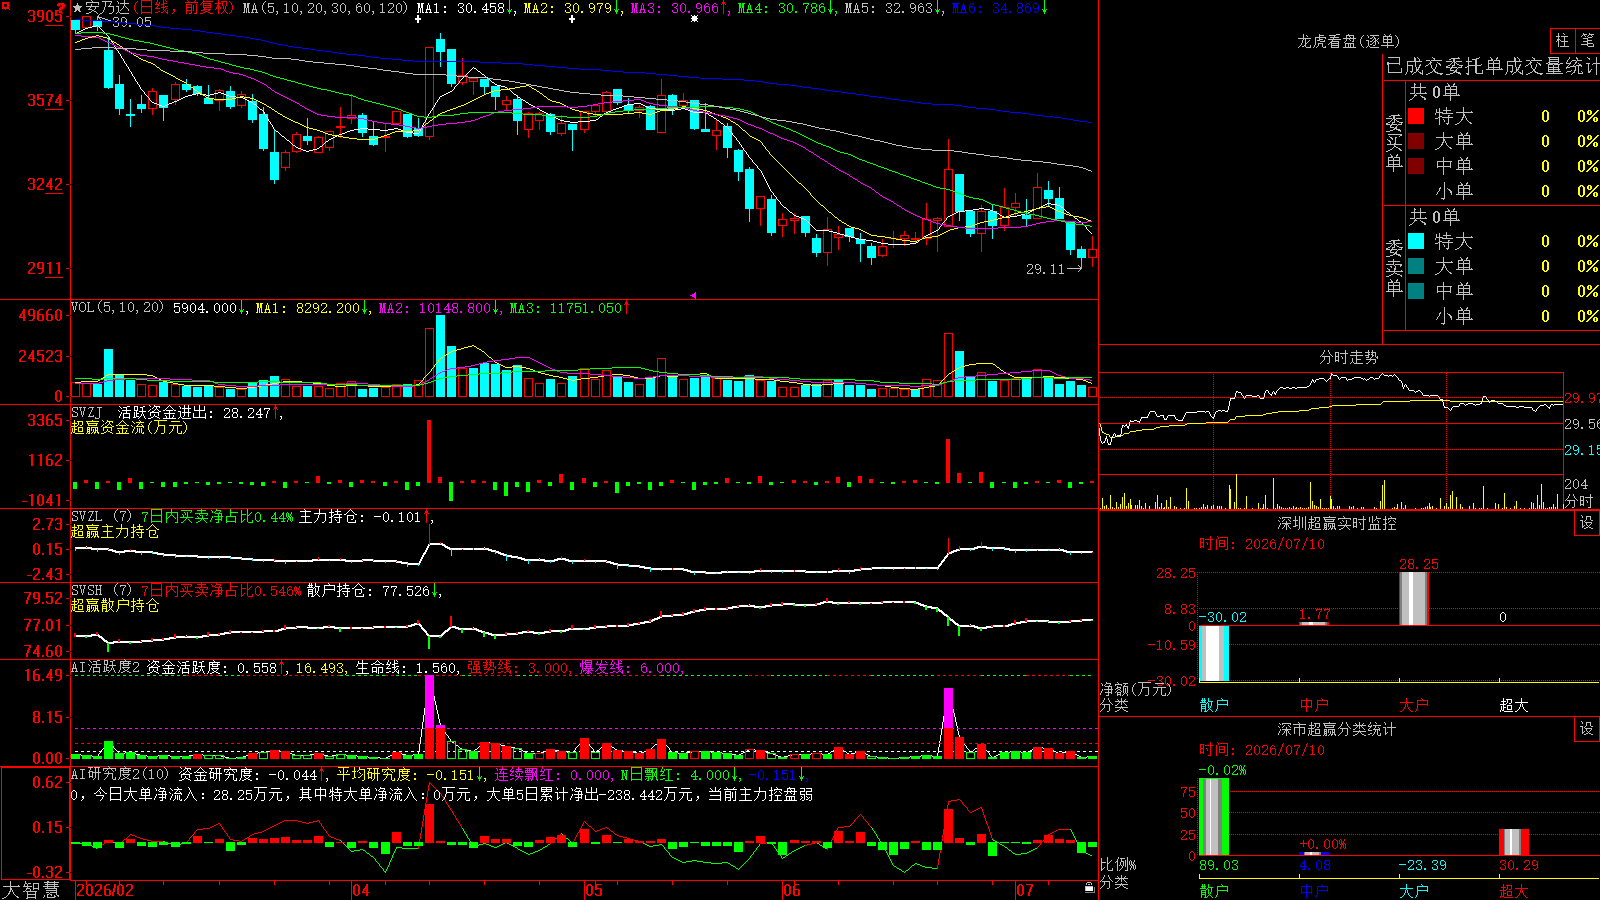Click the 安乃达 stock name title

(107, 8)
